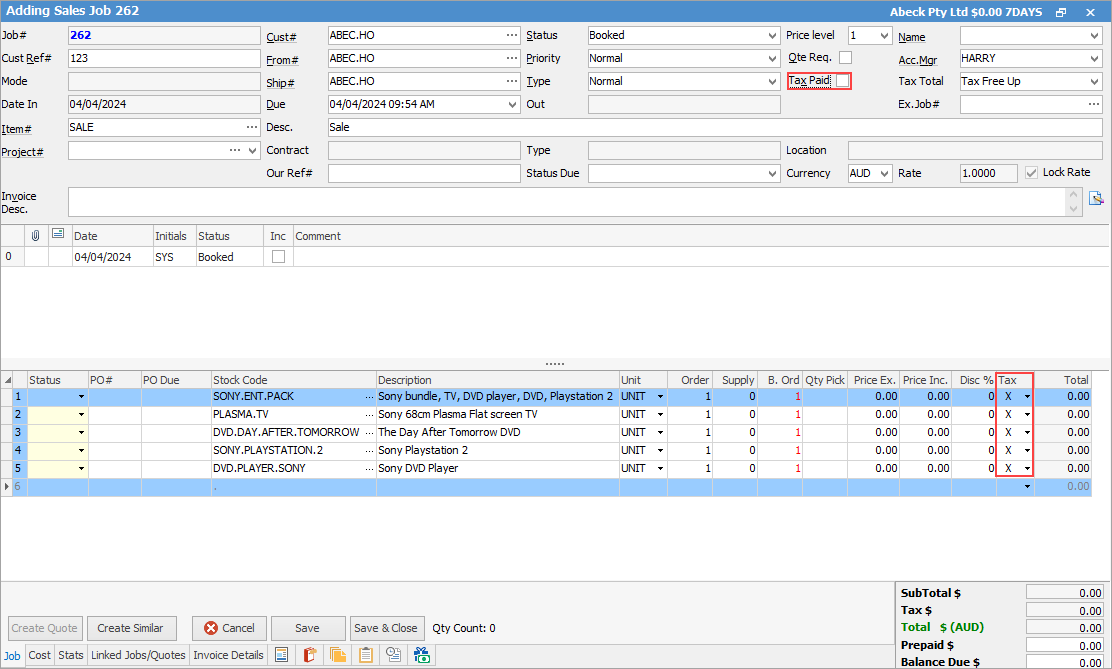Screen dimensions: 1112x669
Task: Switch to the Invoice Details tab
Action: pos(229,656)
